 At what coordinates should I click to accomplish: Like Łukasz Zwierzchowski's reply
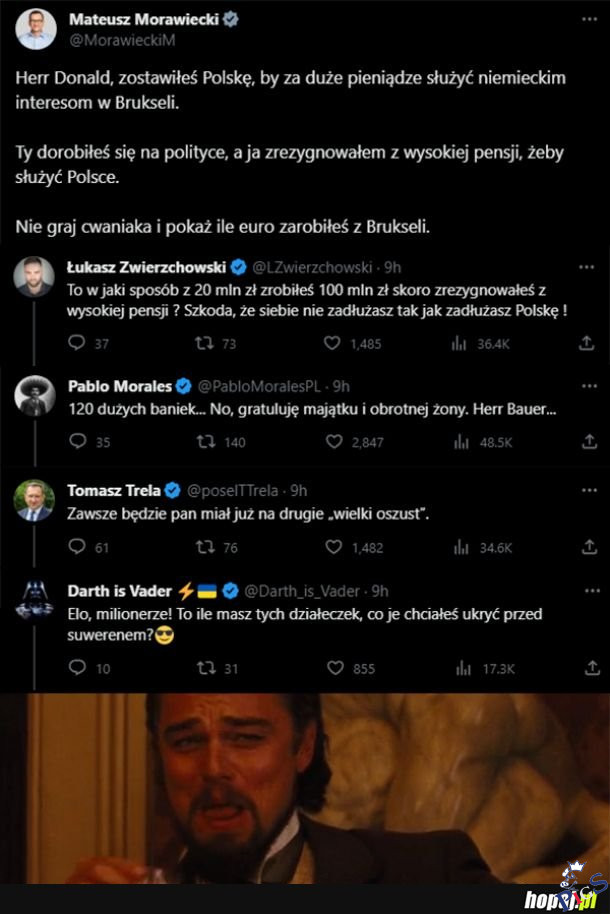pos(333,343)
